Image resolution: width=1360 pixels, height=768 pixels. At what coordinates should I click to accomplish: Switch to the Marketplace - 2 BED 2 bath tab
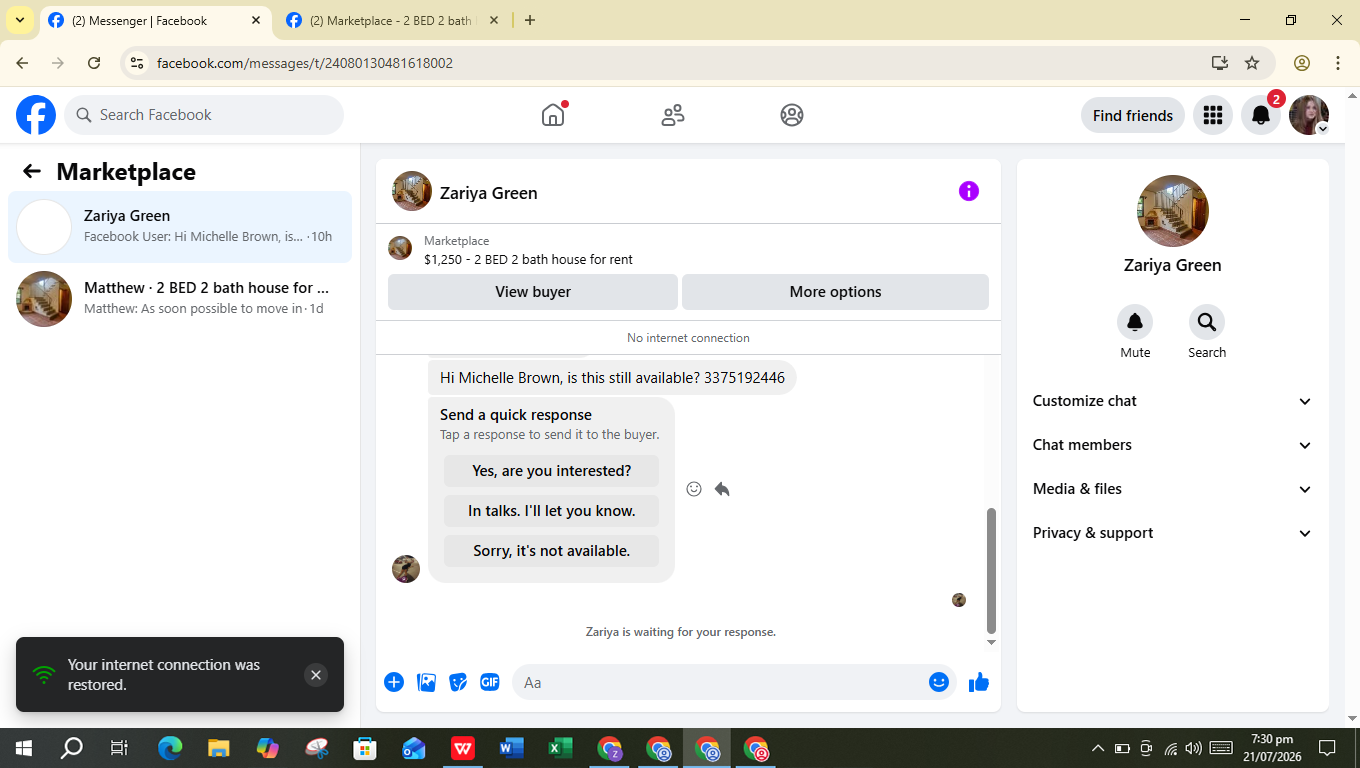[392, 20]
